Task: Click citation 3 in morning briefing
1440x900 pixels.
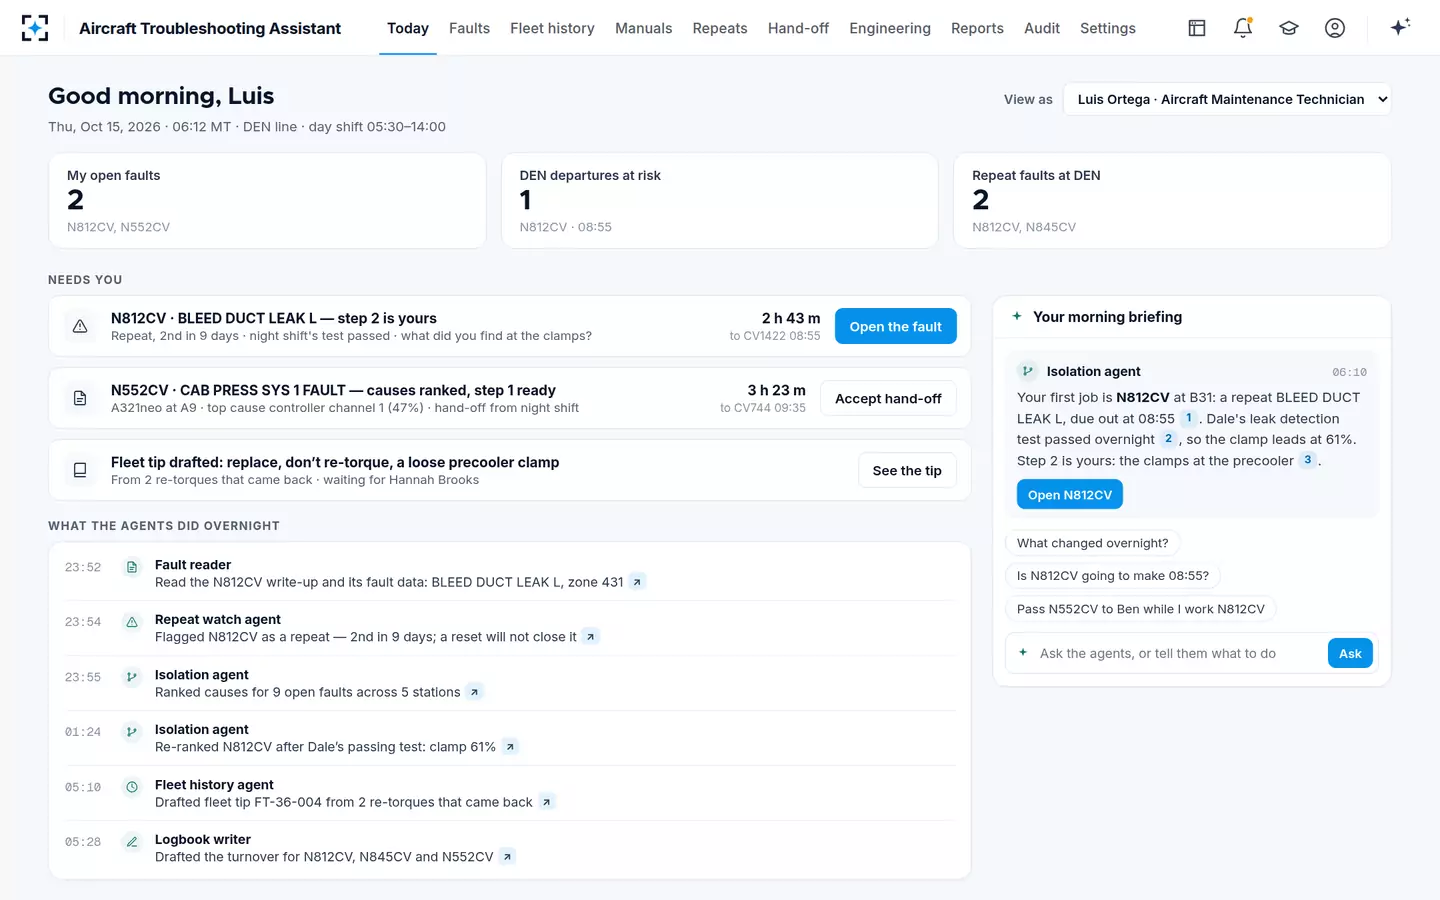Action: click(1307, 460)
